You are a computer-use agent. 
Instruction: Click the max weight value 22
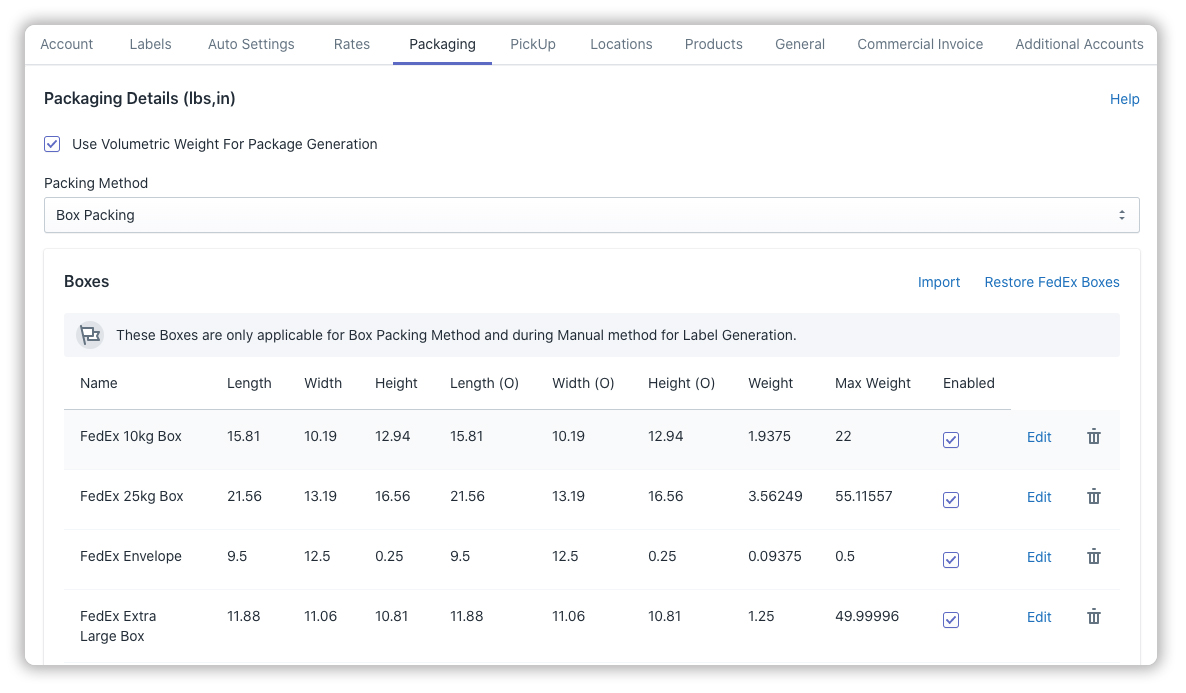click(843, 437)
